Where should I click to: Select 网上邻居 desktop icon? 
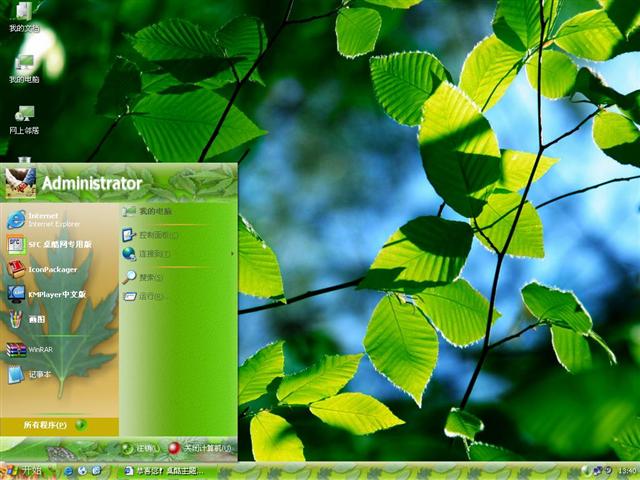[24, 120]
